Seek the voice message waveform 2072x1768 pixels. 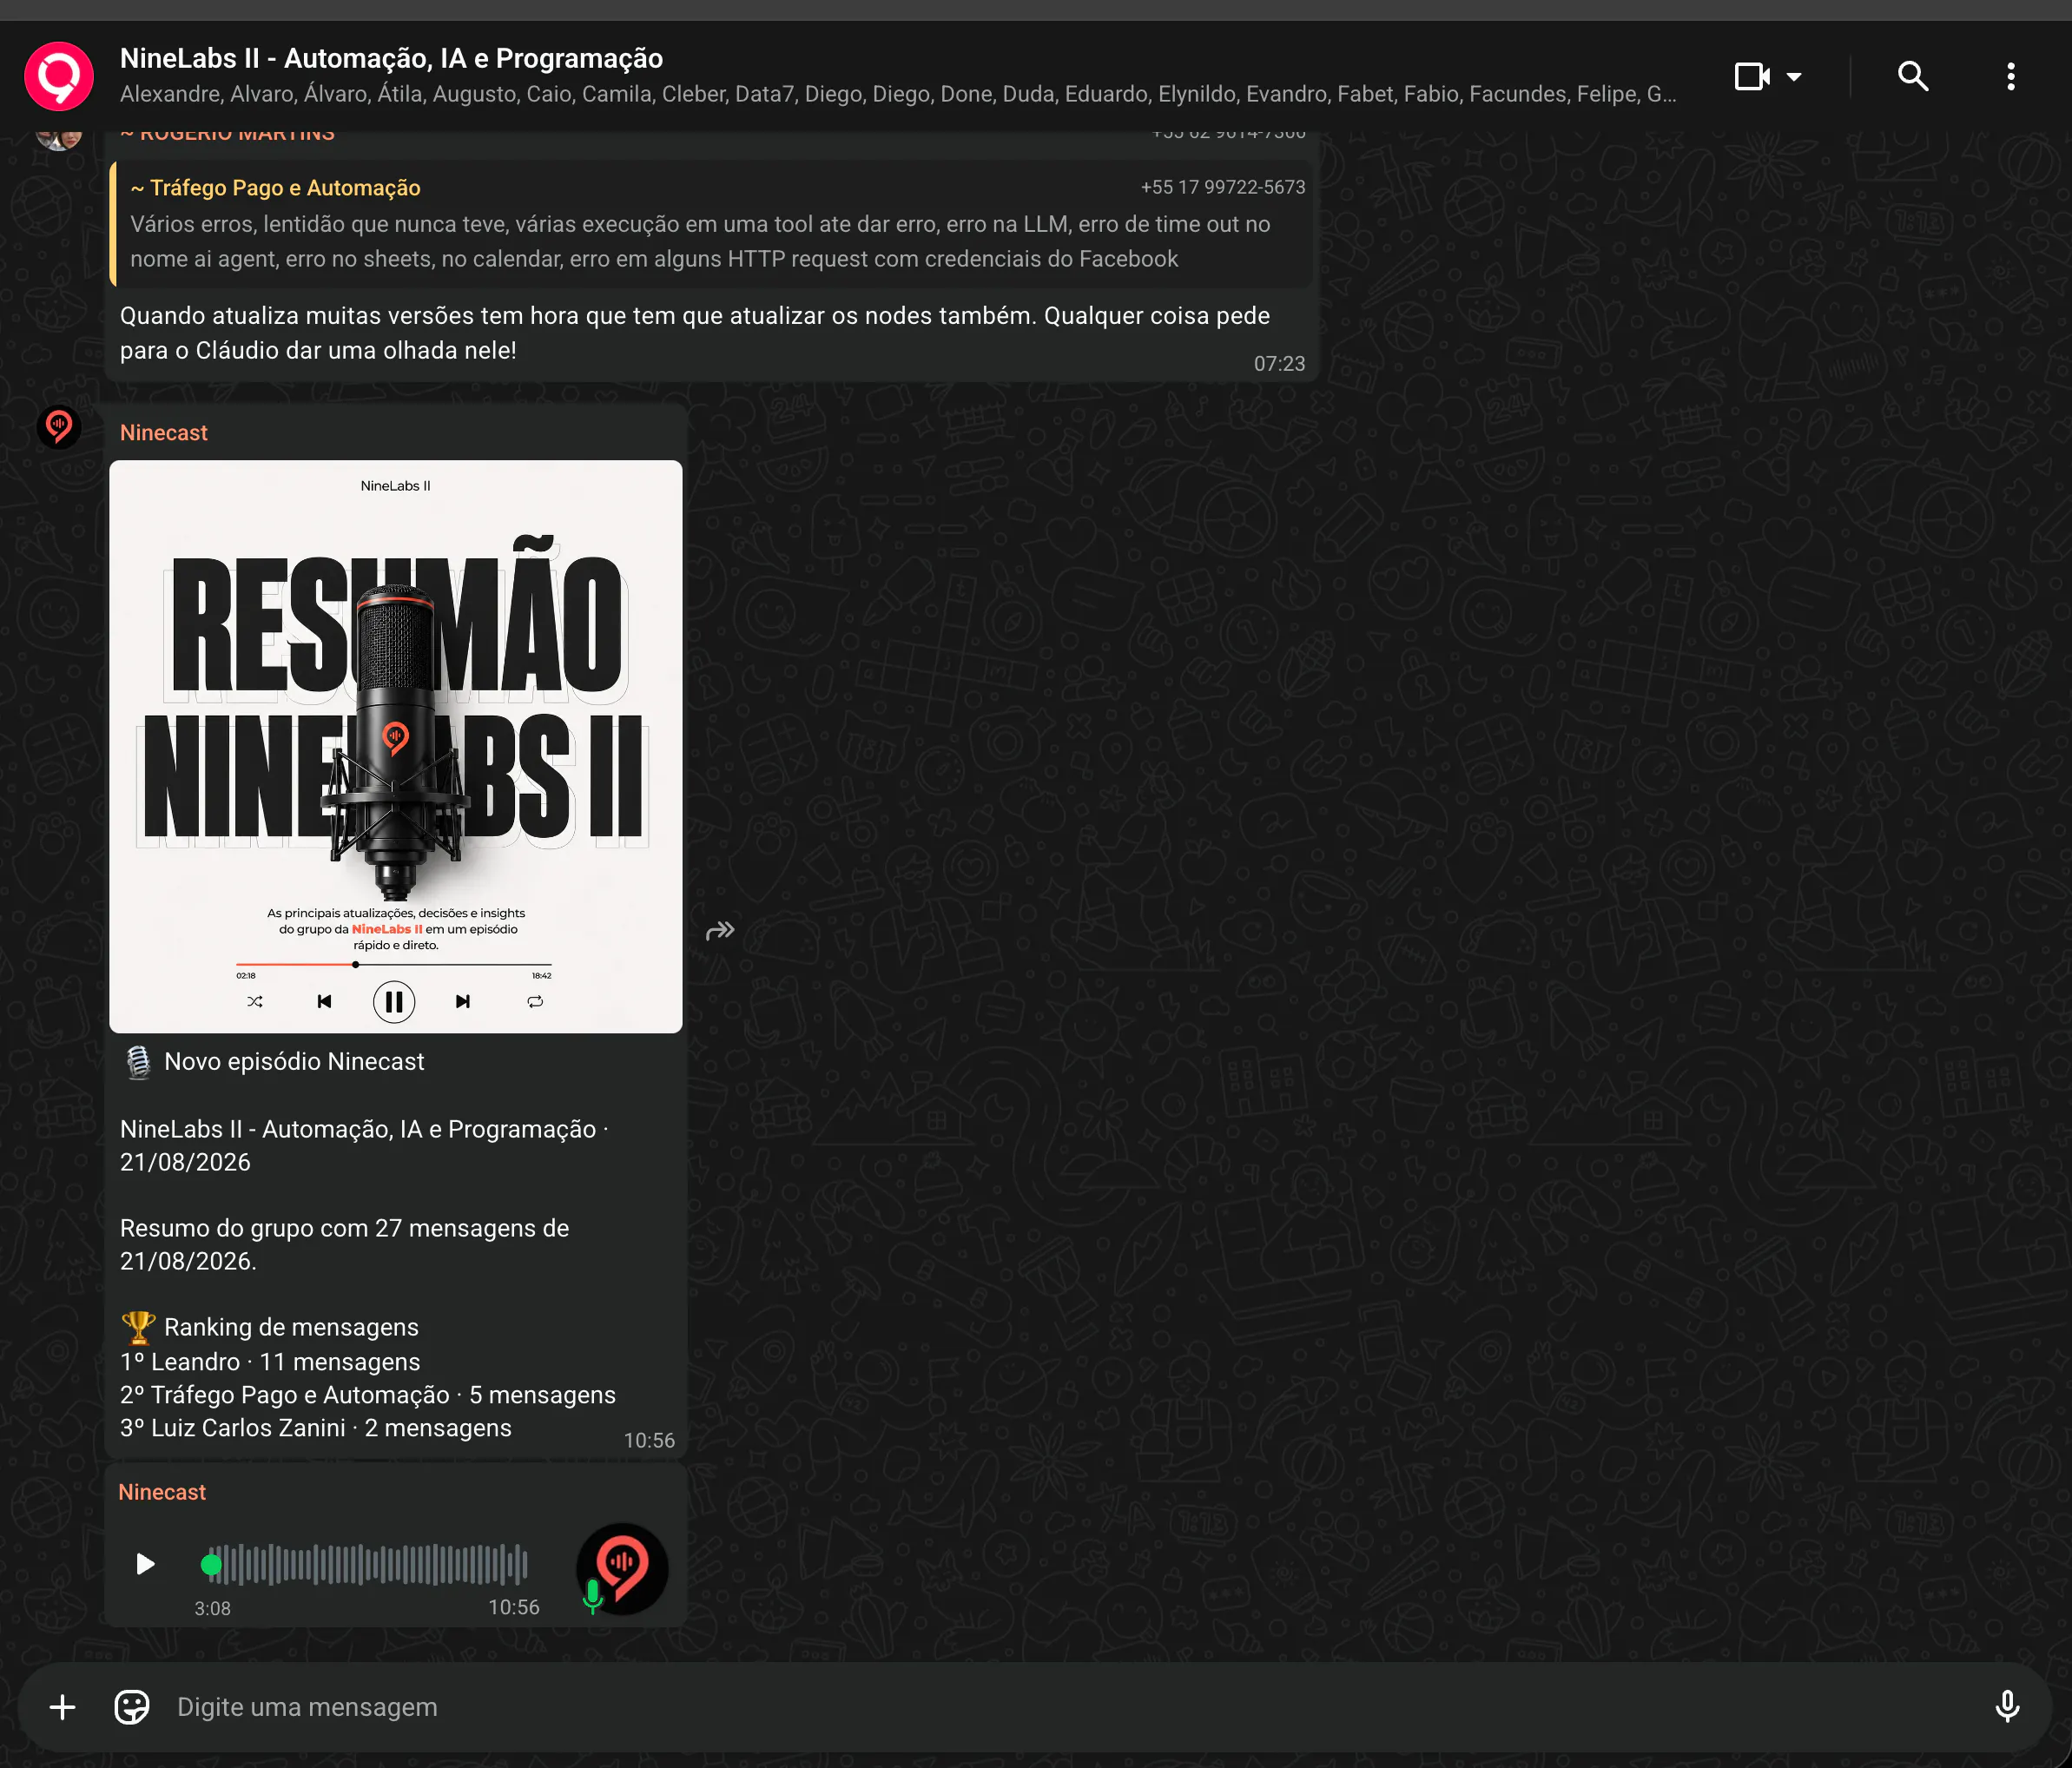point(365,1565)
